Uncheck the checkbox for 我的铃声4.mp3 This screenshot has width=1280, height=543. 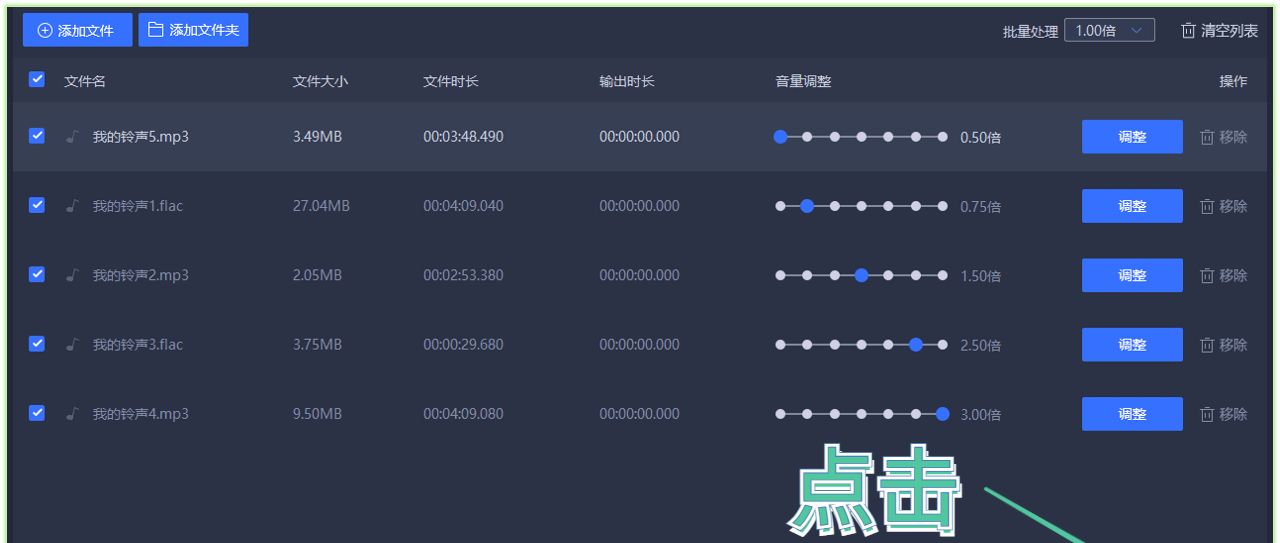pyautogui.click(x=37, y=412)
